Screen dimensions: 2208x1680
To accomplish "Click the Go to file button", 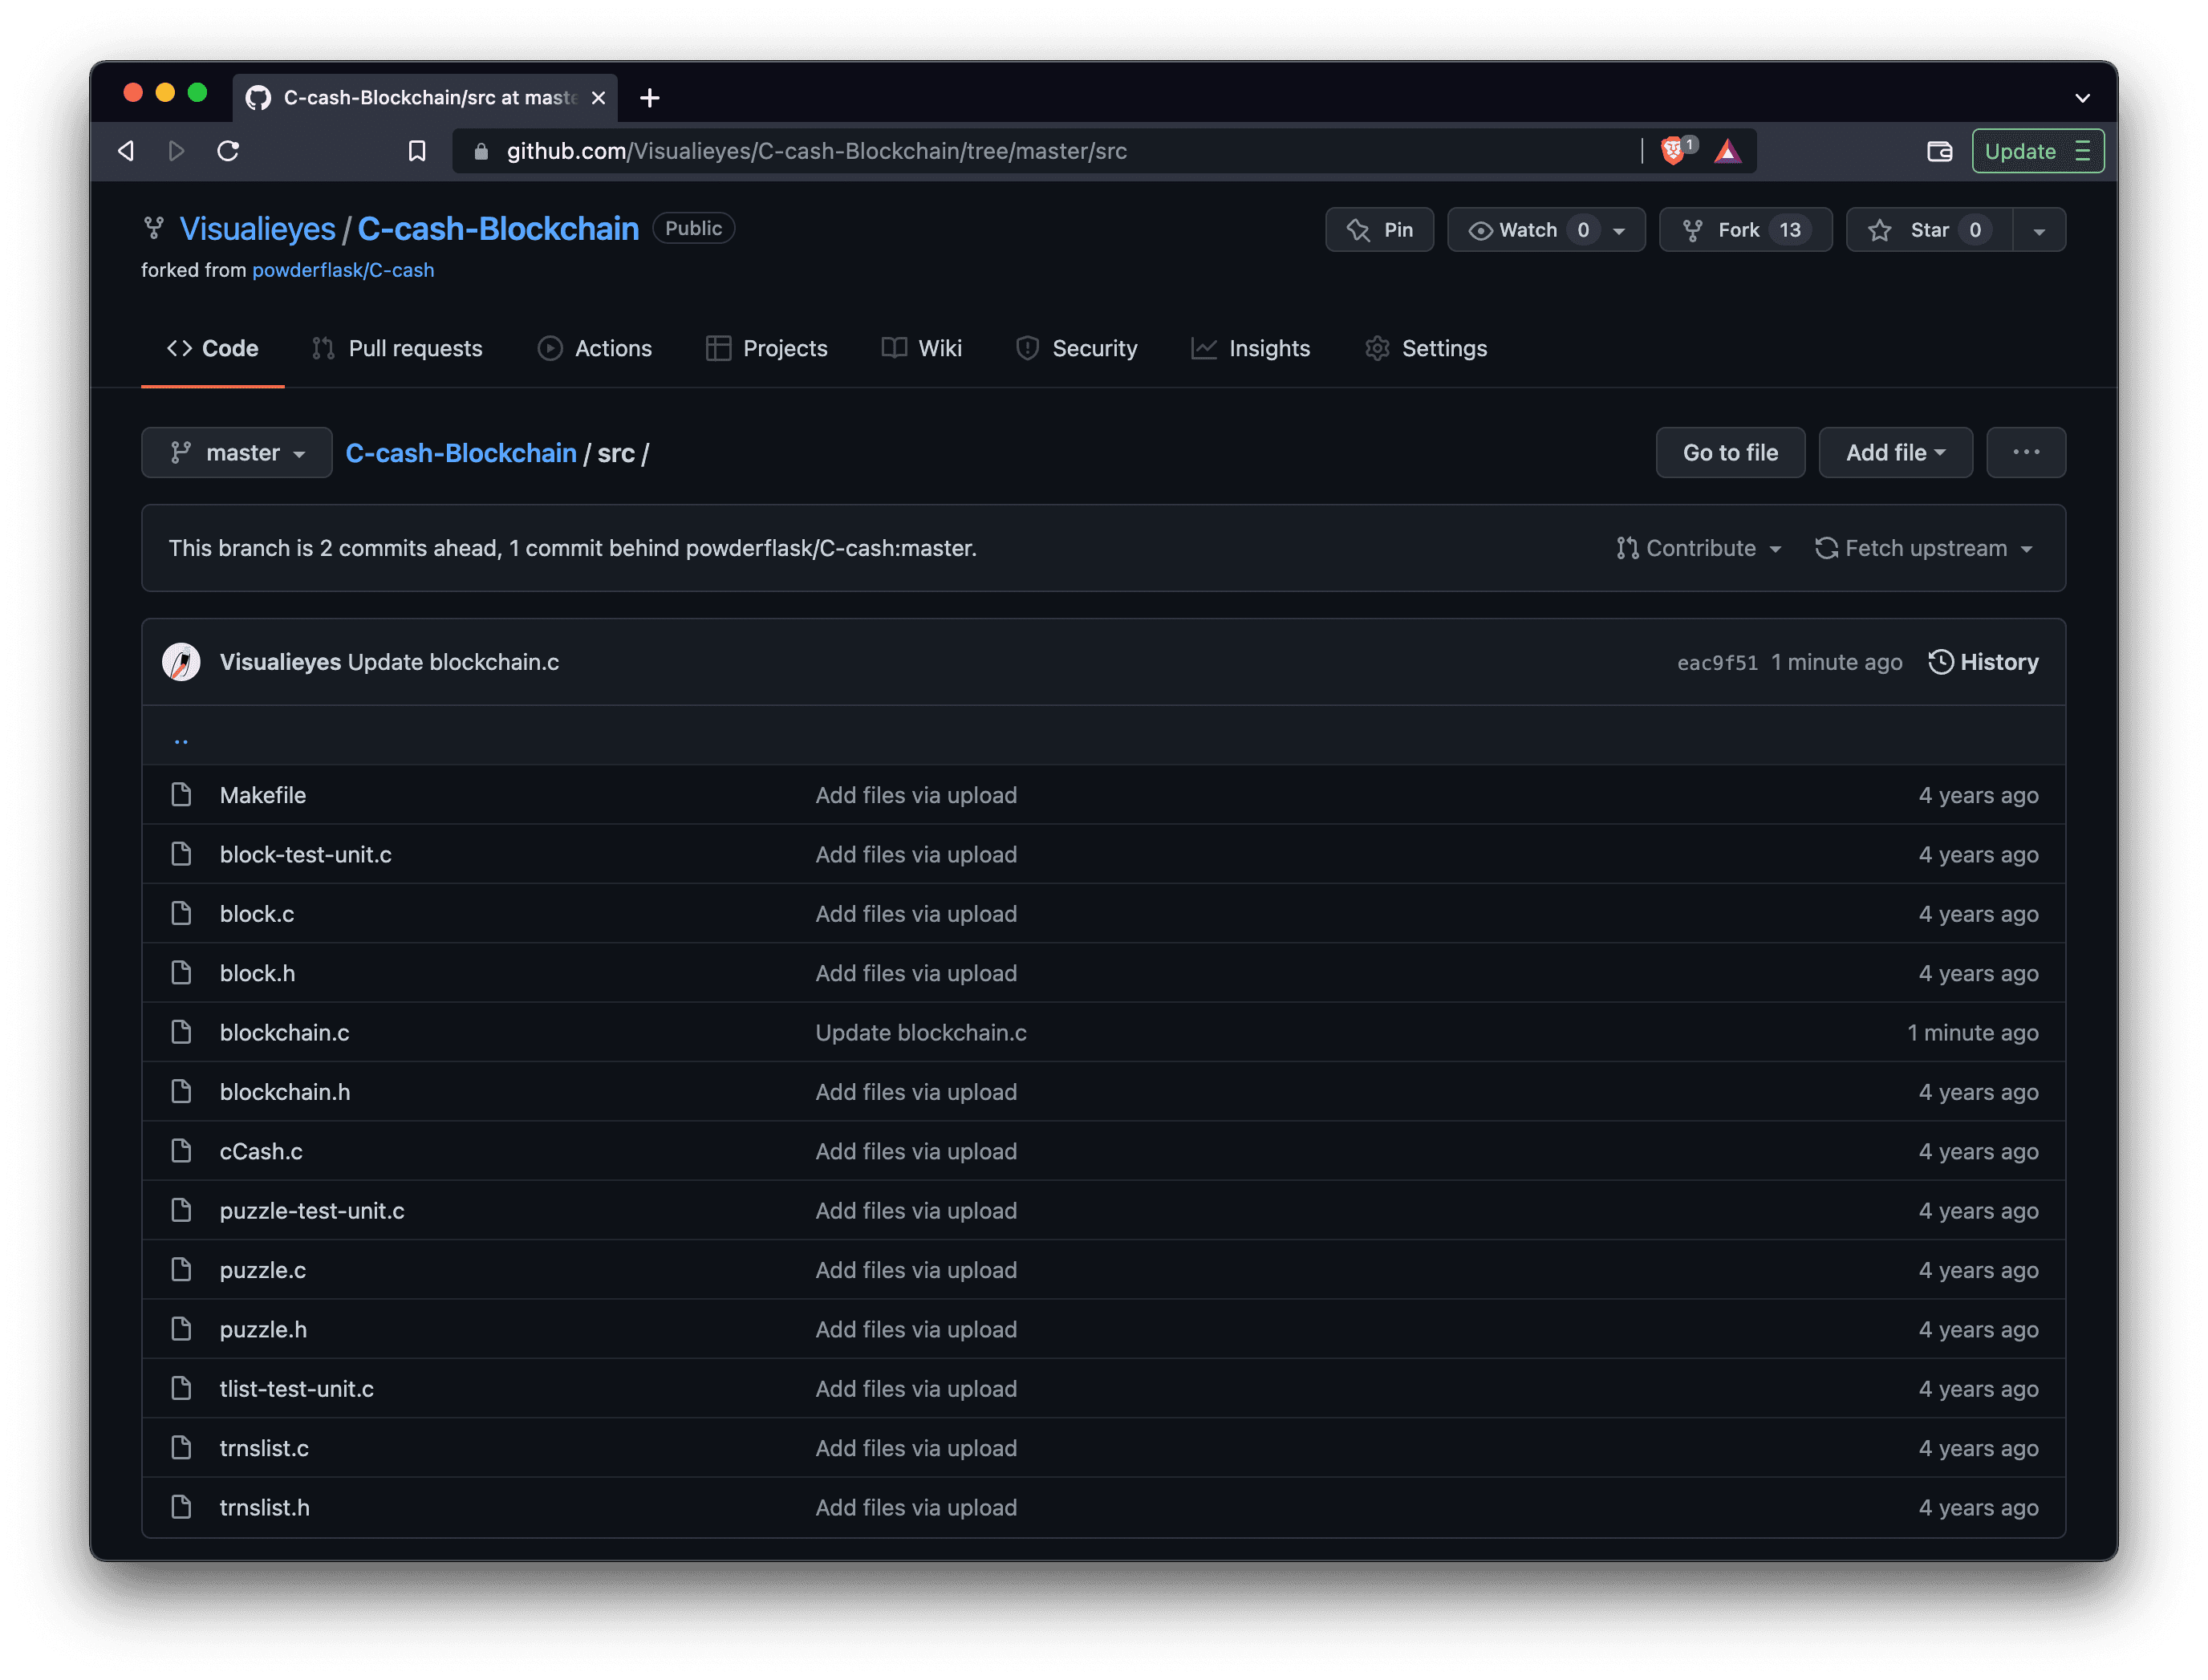I will (1730, 453).
